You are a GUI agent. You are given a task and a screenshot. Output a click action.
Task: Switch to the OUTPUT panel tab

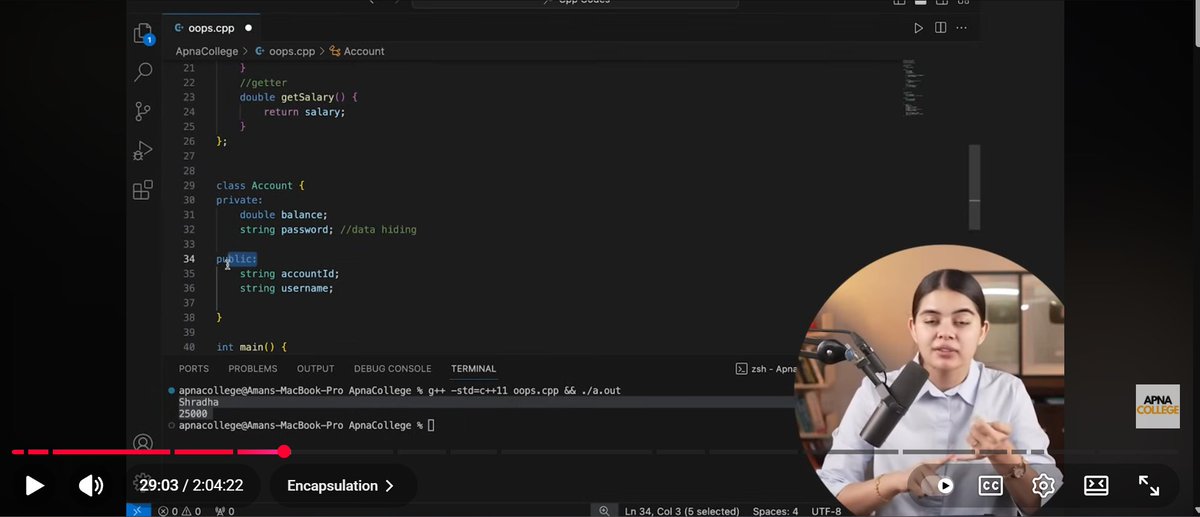[x=316, y=369]
